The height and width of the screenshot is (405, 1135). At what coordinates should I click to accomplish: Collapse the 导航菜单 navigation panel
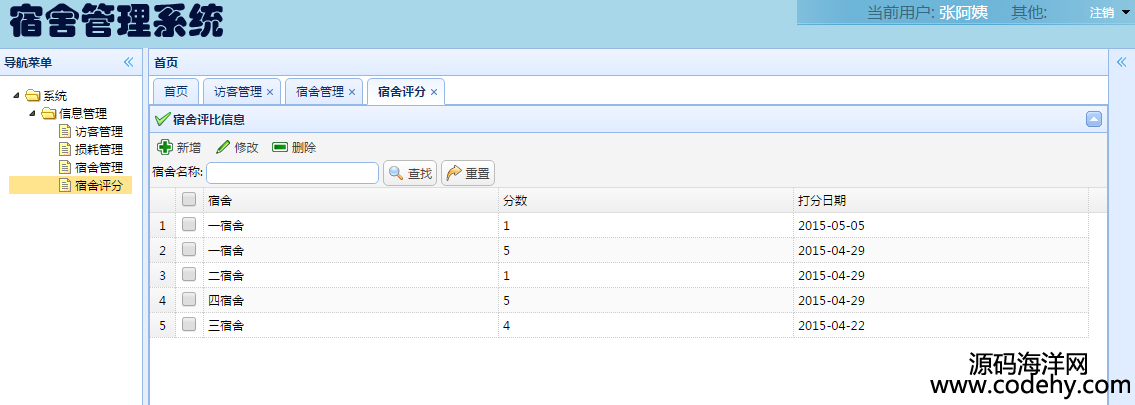point(128,62)
